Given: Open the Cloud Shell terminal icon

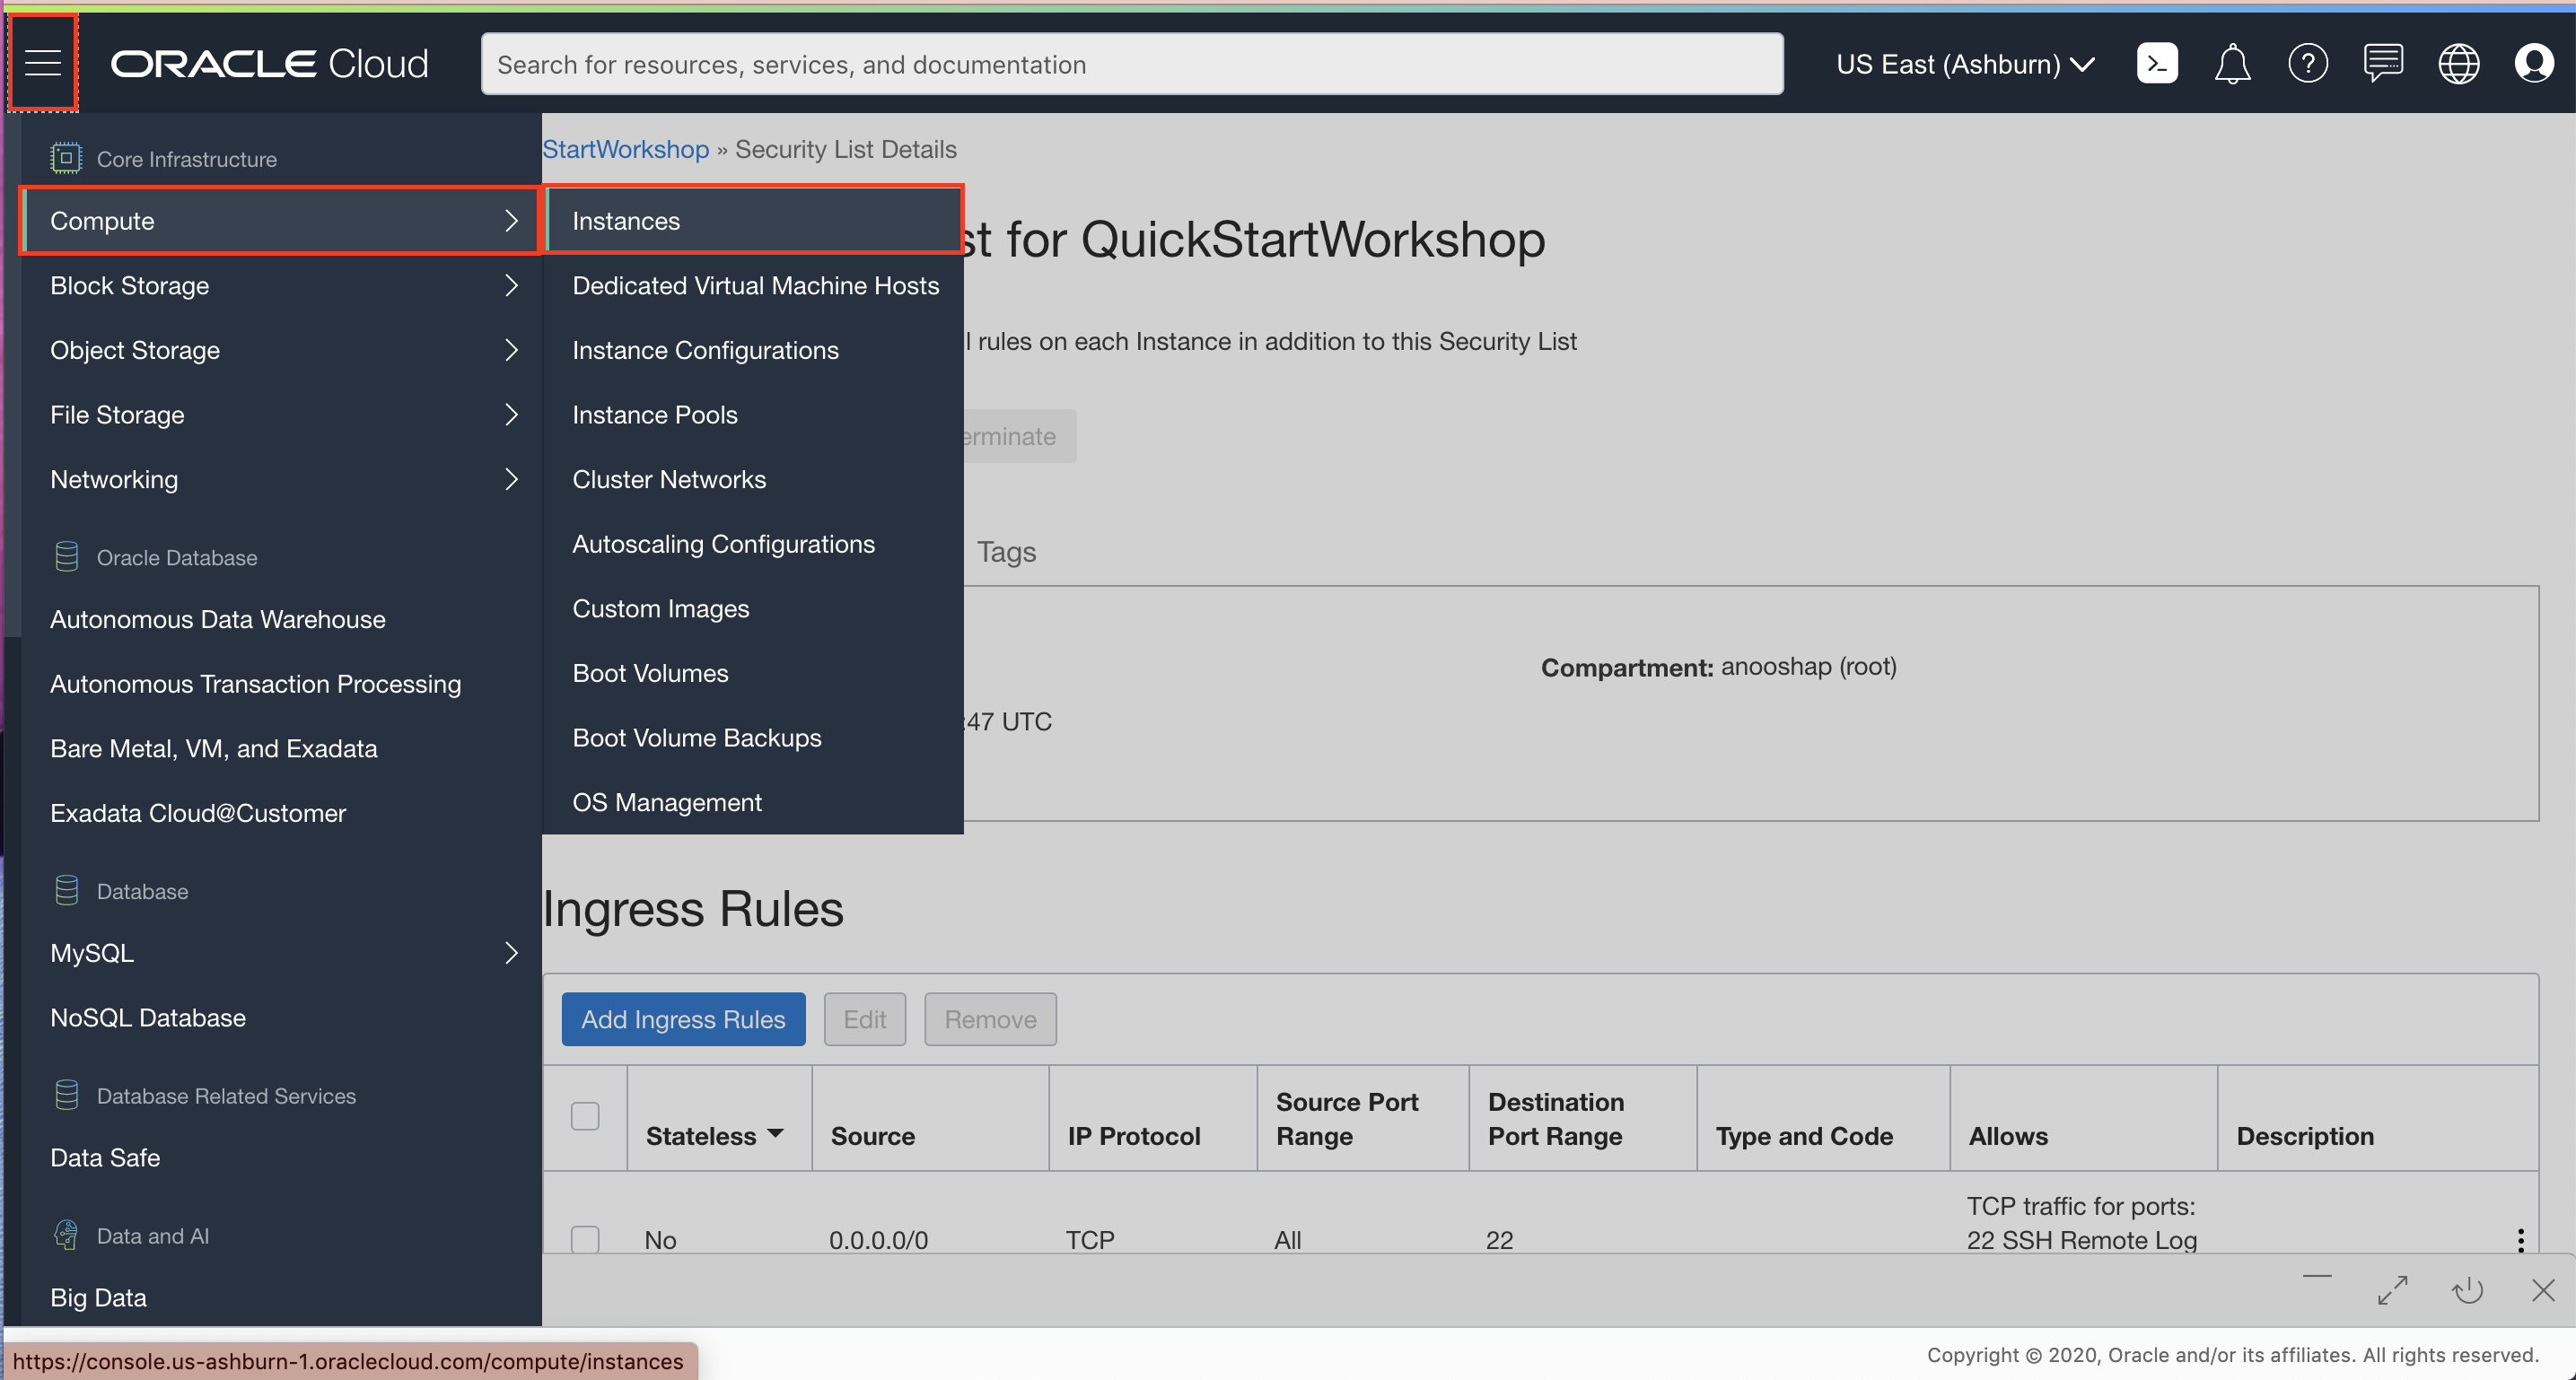Looking at the screenshot, I should tap(2156, 64).
